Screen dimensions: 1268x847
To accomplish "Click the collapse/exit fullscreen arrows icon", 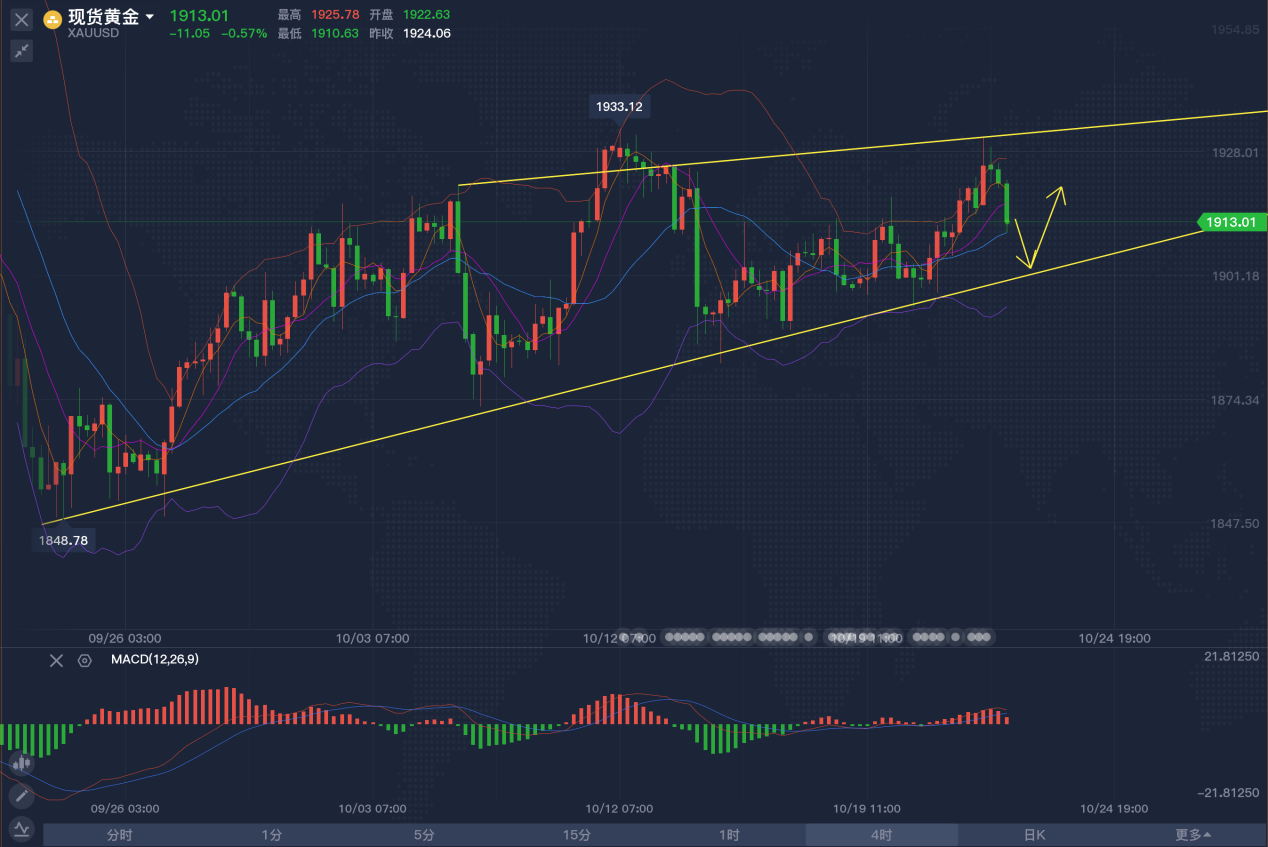I will (x=21, y=51).
